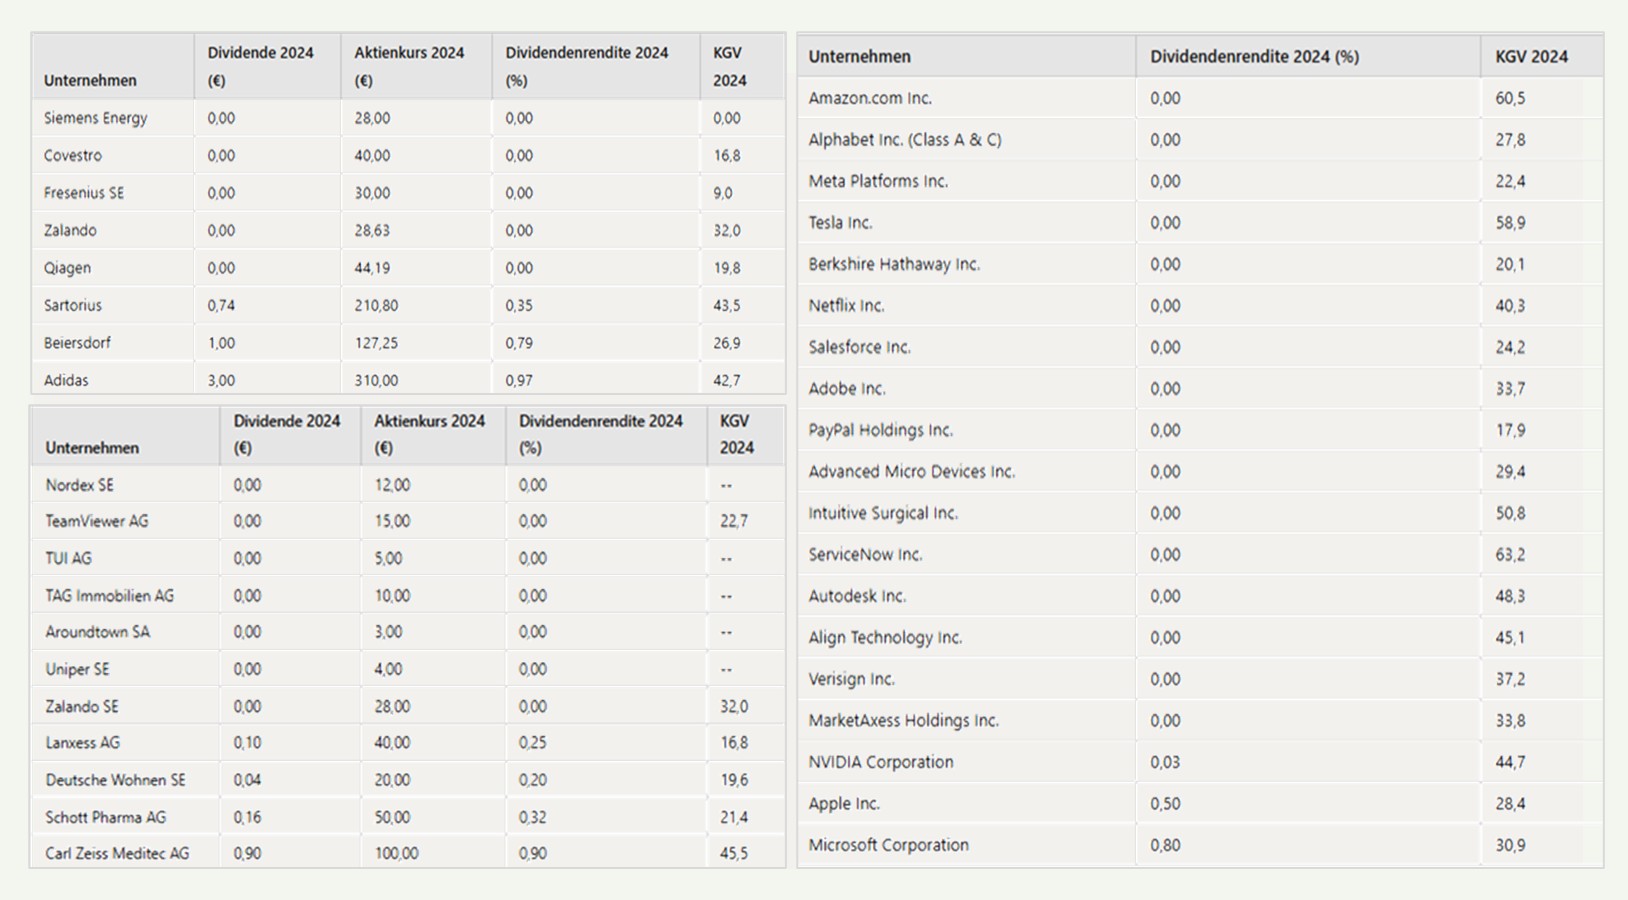
Task: Click Schott Pharma AG company cell
Action: (105, 817)
